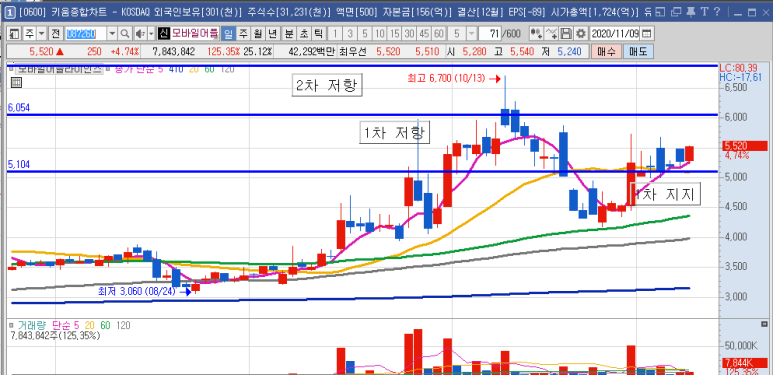Image resolution: width=773 pixels, height=375 pixels.
Task: Click the add candle chart type icon
Action: tap(536, 34)
